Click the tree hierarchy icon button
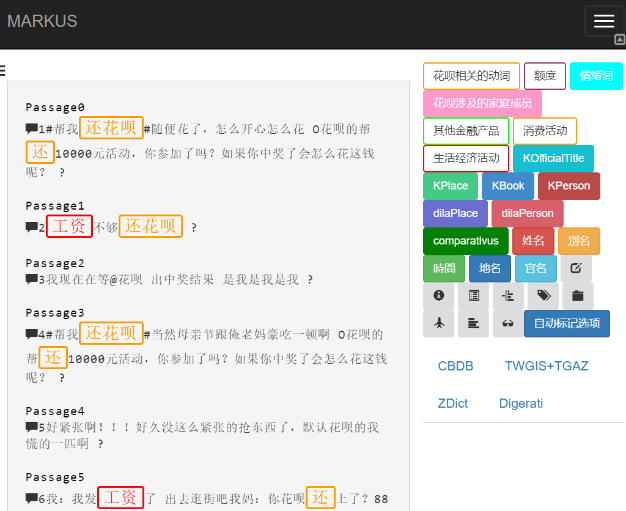 [x=508, y=296]
